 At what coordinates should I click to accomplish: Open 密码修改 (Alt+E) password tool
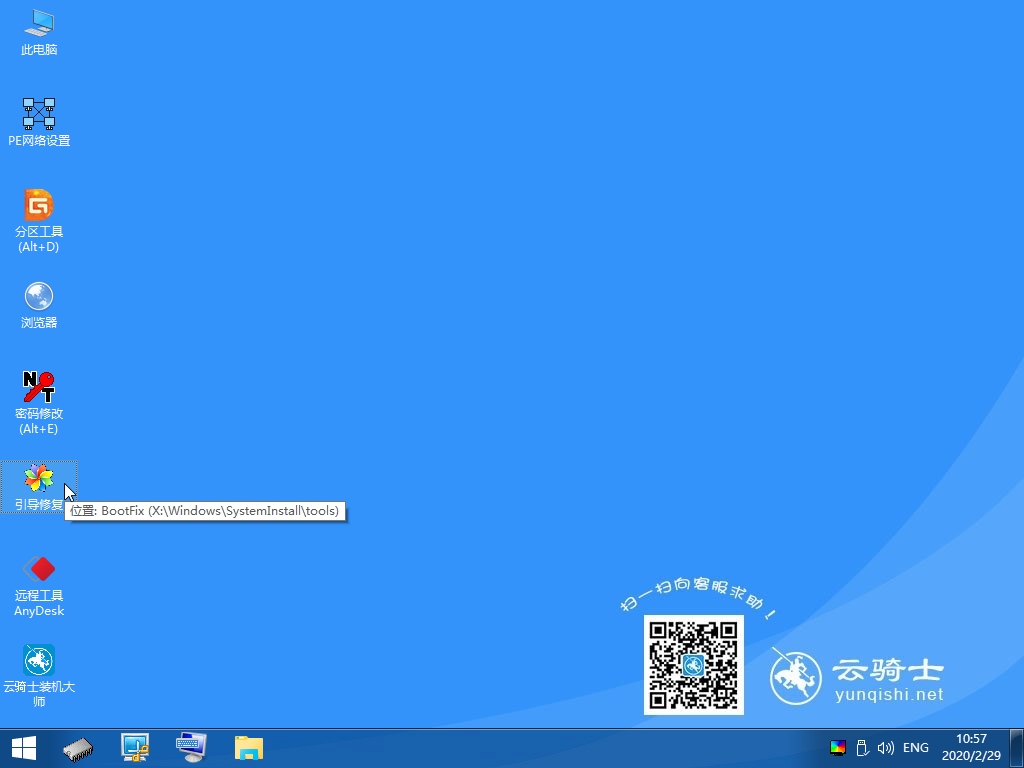point(39,403)
